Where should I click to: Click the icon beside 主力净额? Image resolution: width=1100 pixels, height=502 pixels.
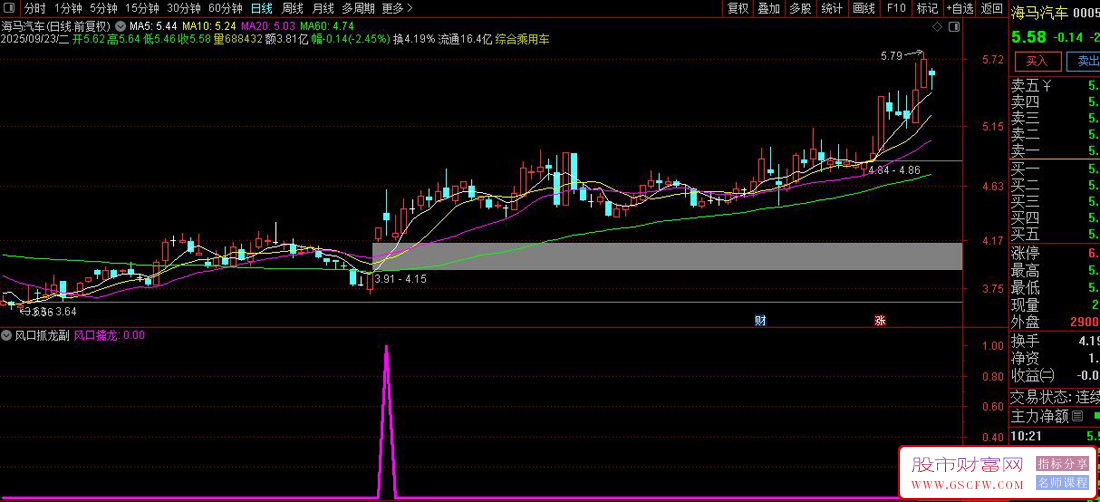click(1078, 416)
